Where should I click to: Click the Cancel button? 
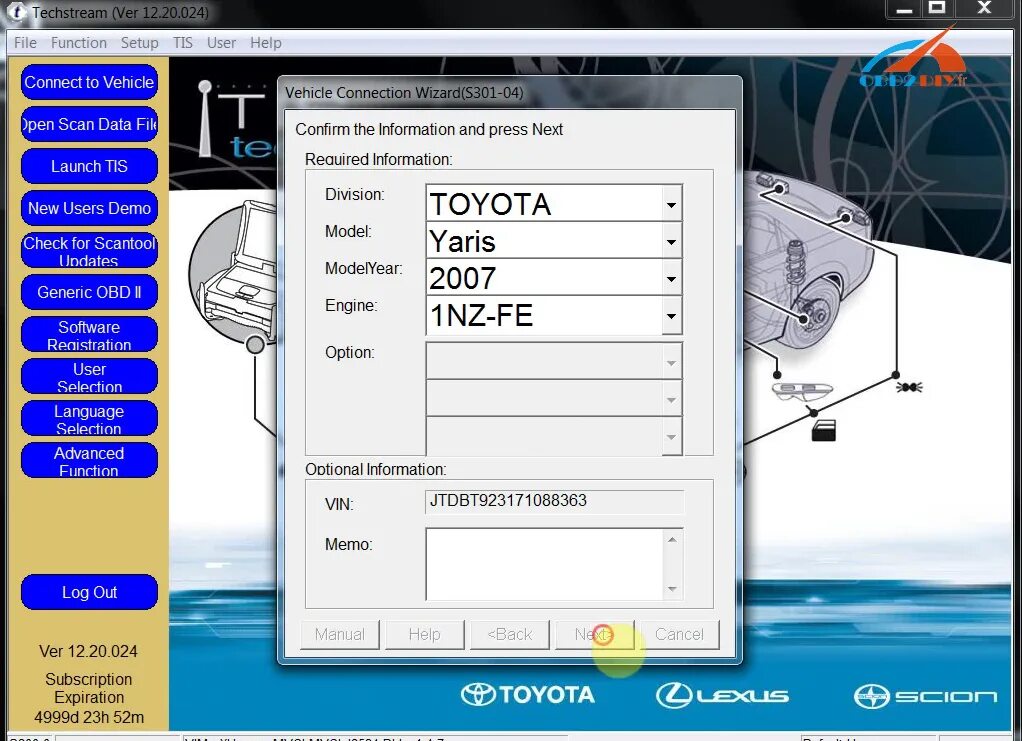coord(679,634)
